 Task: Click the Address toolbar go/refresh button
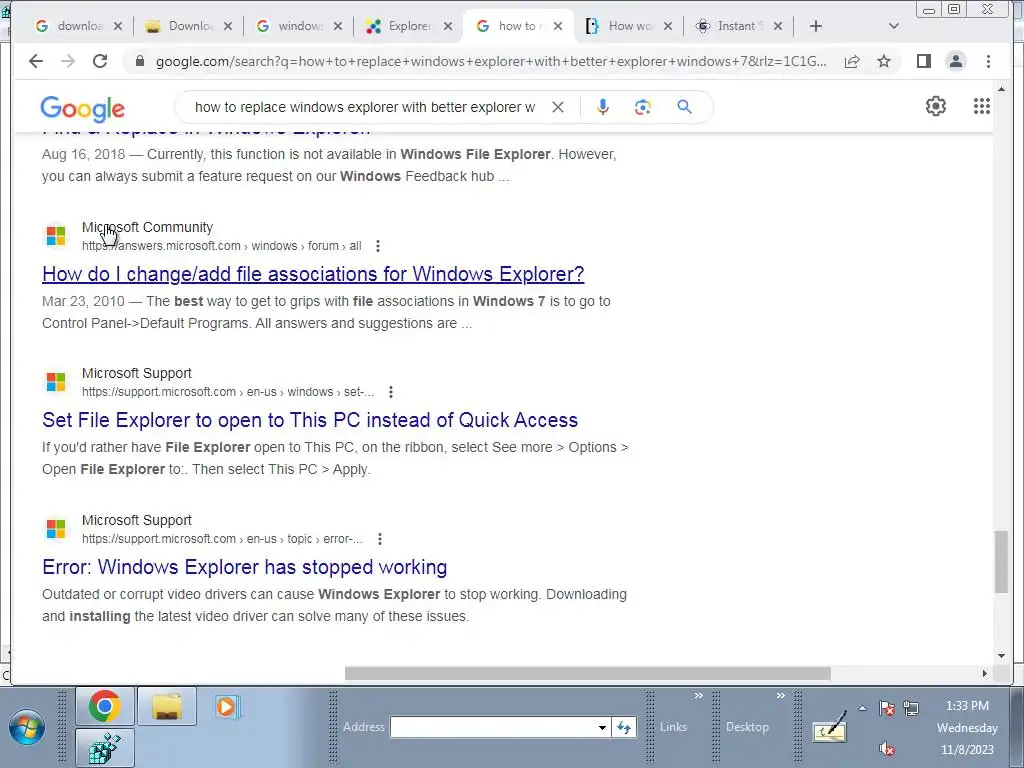coord(624,727)
